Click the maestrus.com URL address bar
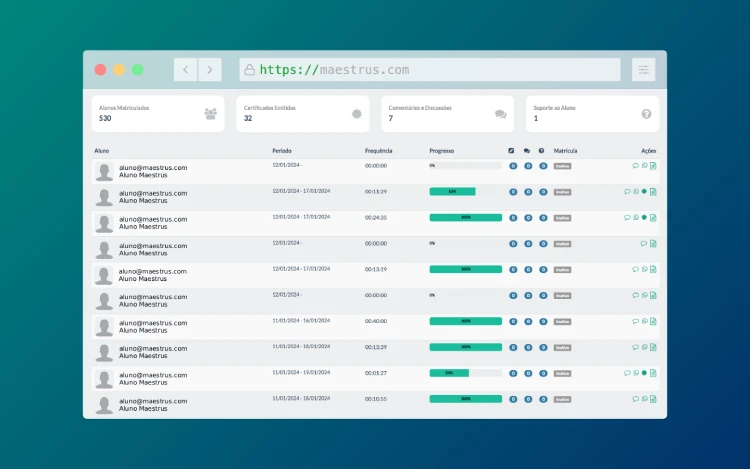The width and height of the screenshot is (750, 469). [x=430, y=70]
